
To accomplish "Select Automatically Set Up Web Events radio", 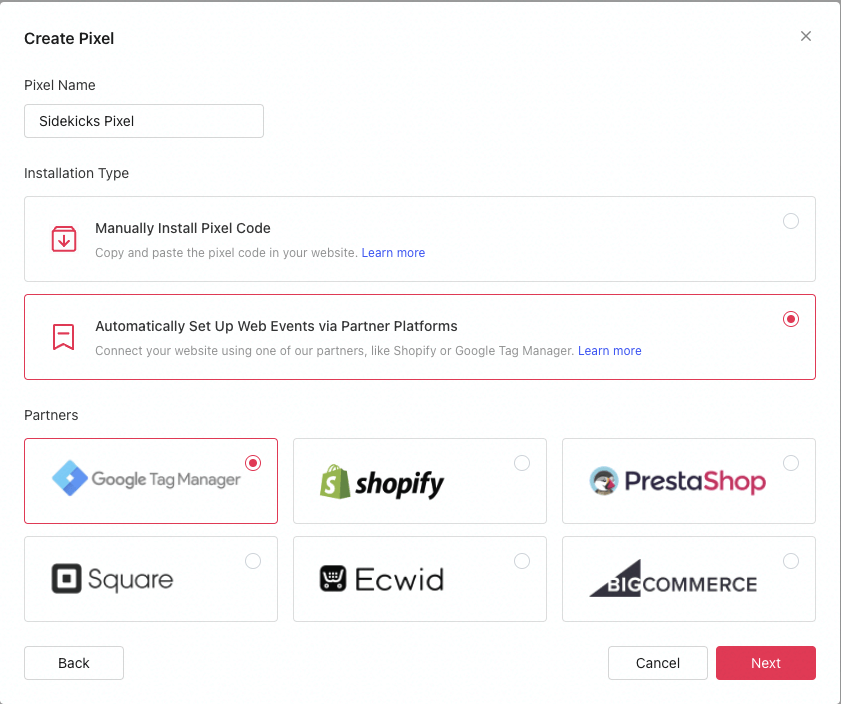I will 791,319.
